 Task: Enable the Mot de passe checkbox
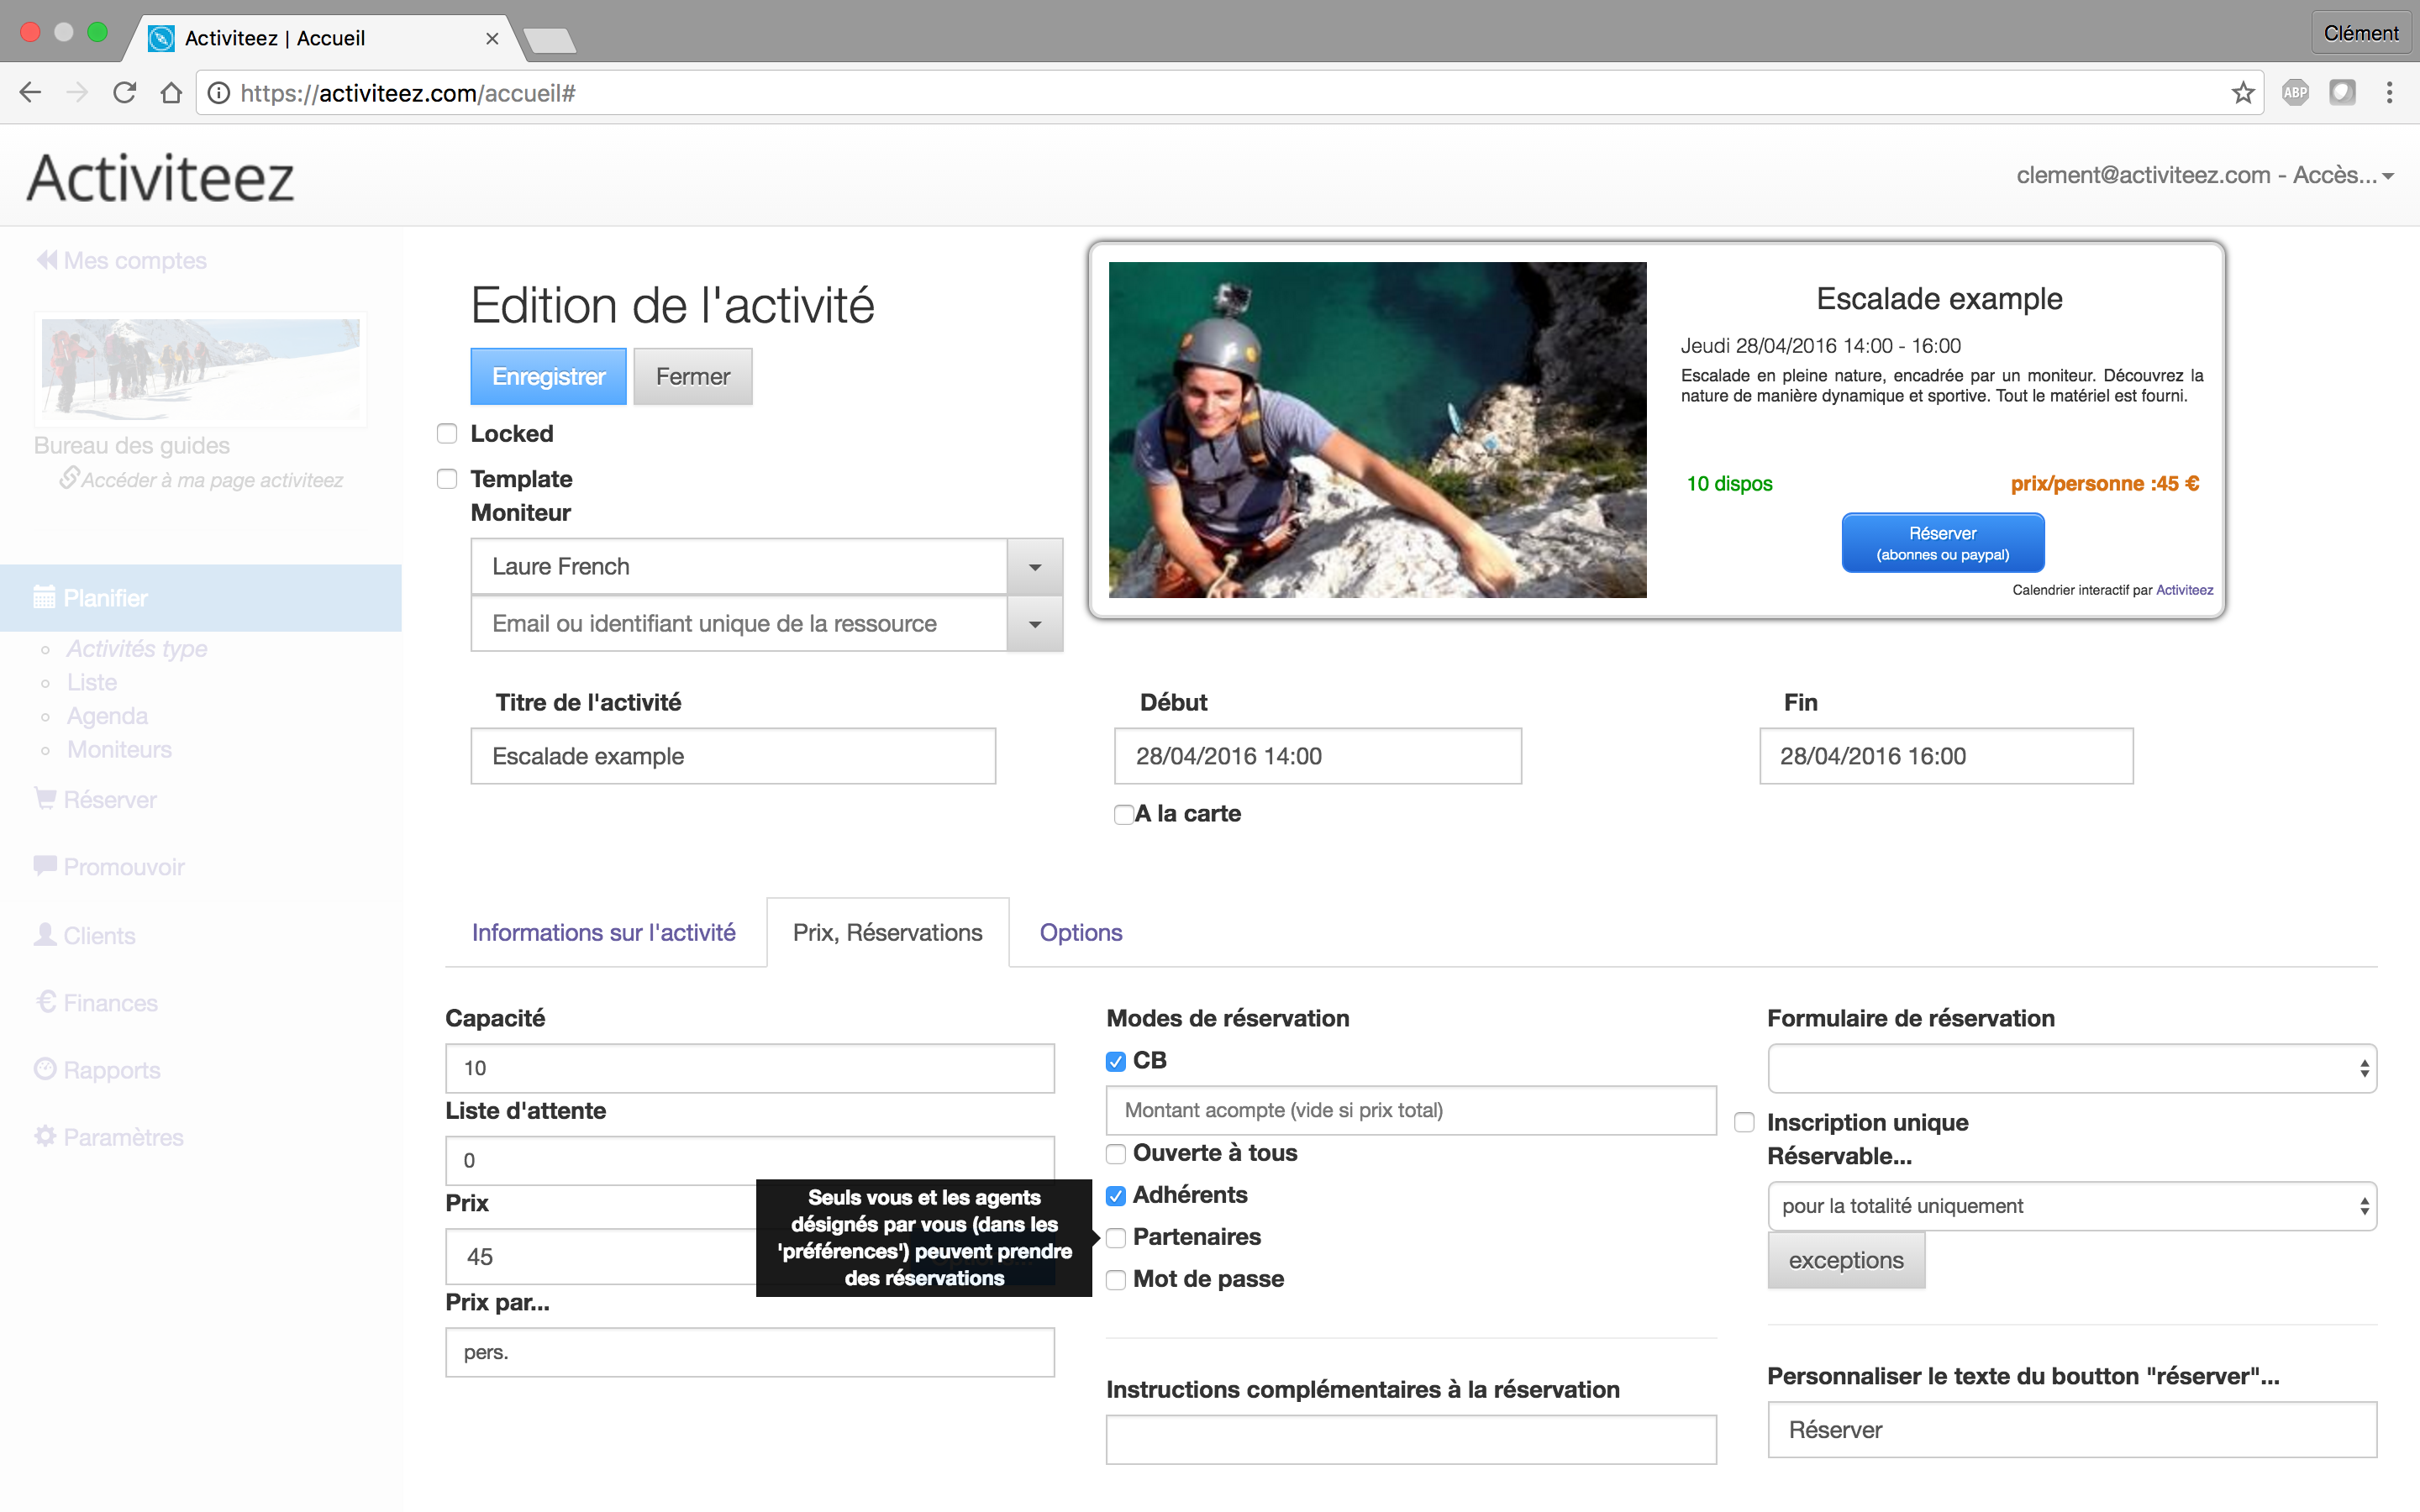pyautogui.click(x=1116, y=1280)
